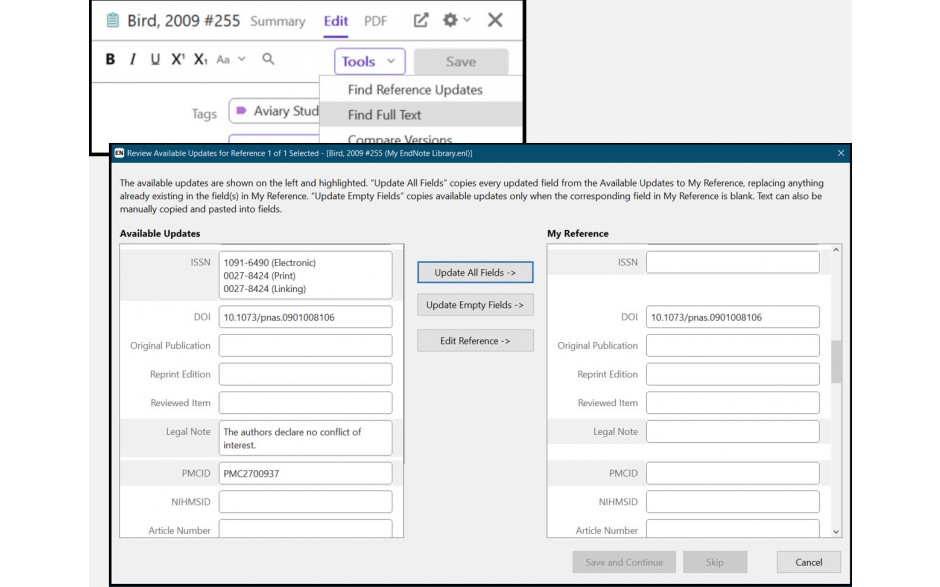Switch to the Summary tab
The width and height of the screenshot is (940, 587).
coord(277,21)
